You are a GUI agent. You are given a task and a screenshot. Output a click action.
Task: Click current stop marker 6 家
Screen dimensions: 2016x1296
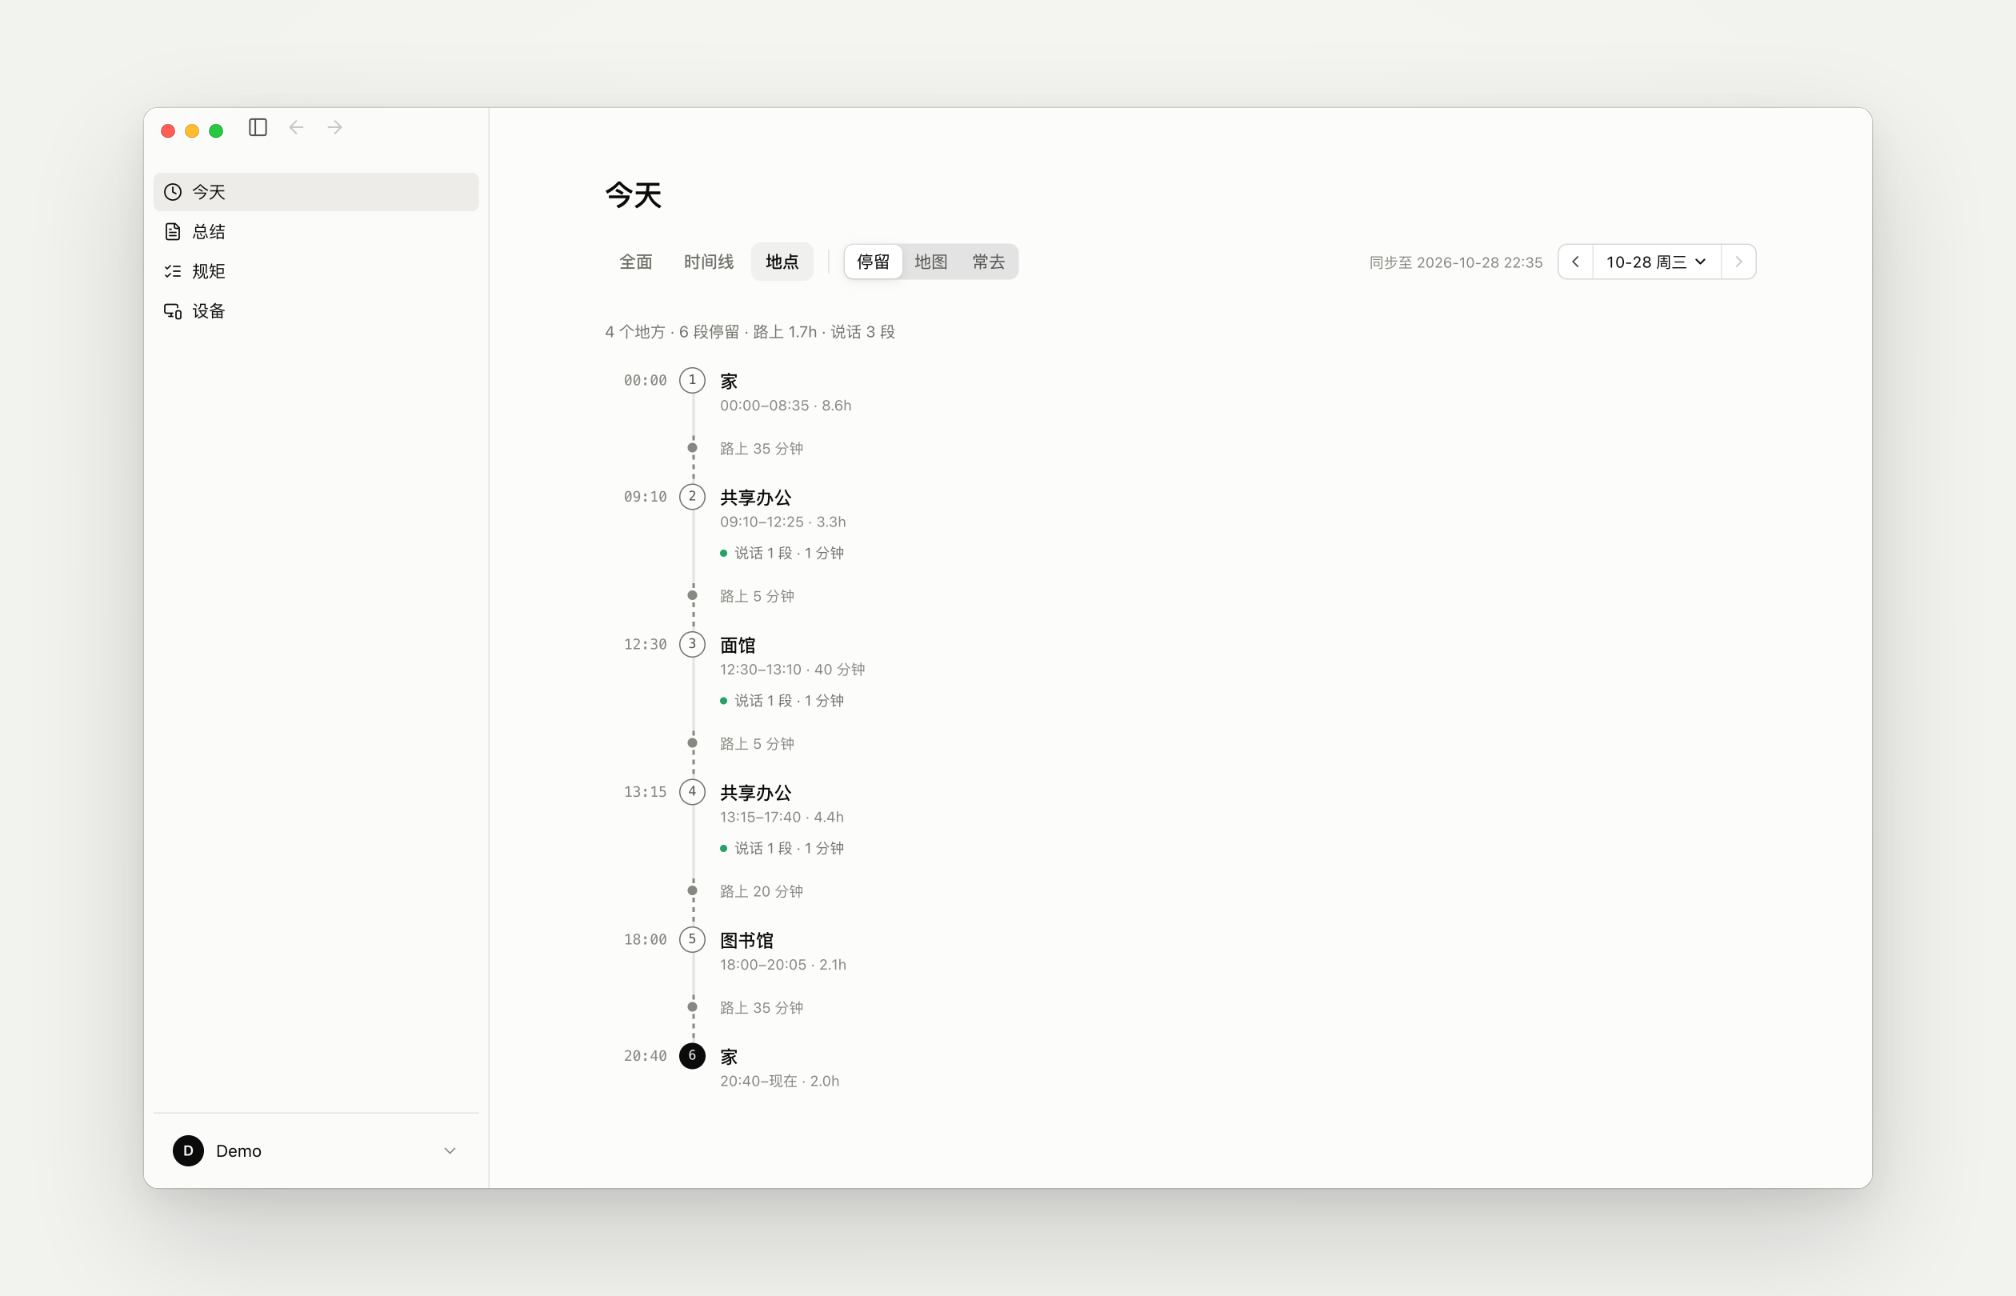pos(692,1056)
